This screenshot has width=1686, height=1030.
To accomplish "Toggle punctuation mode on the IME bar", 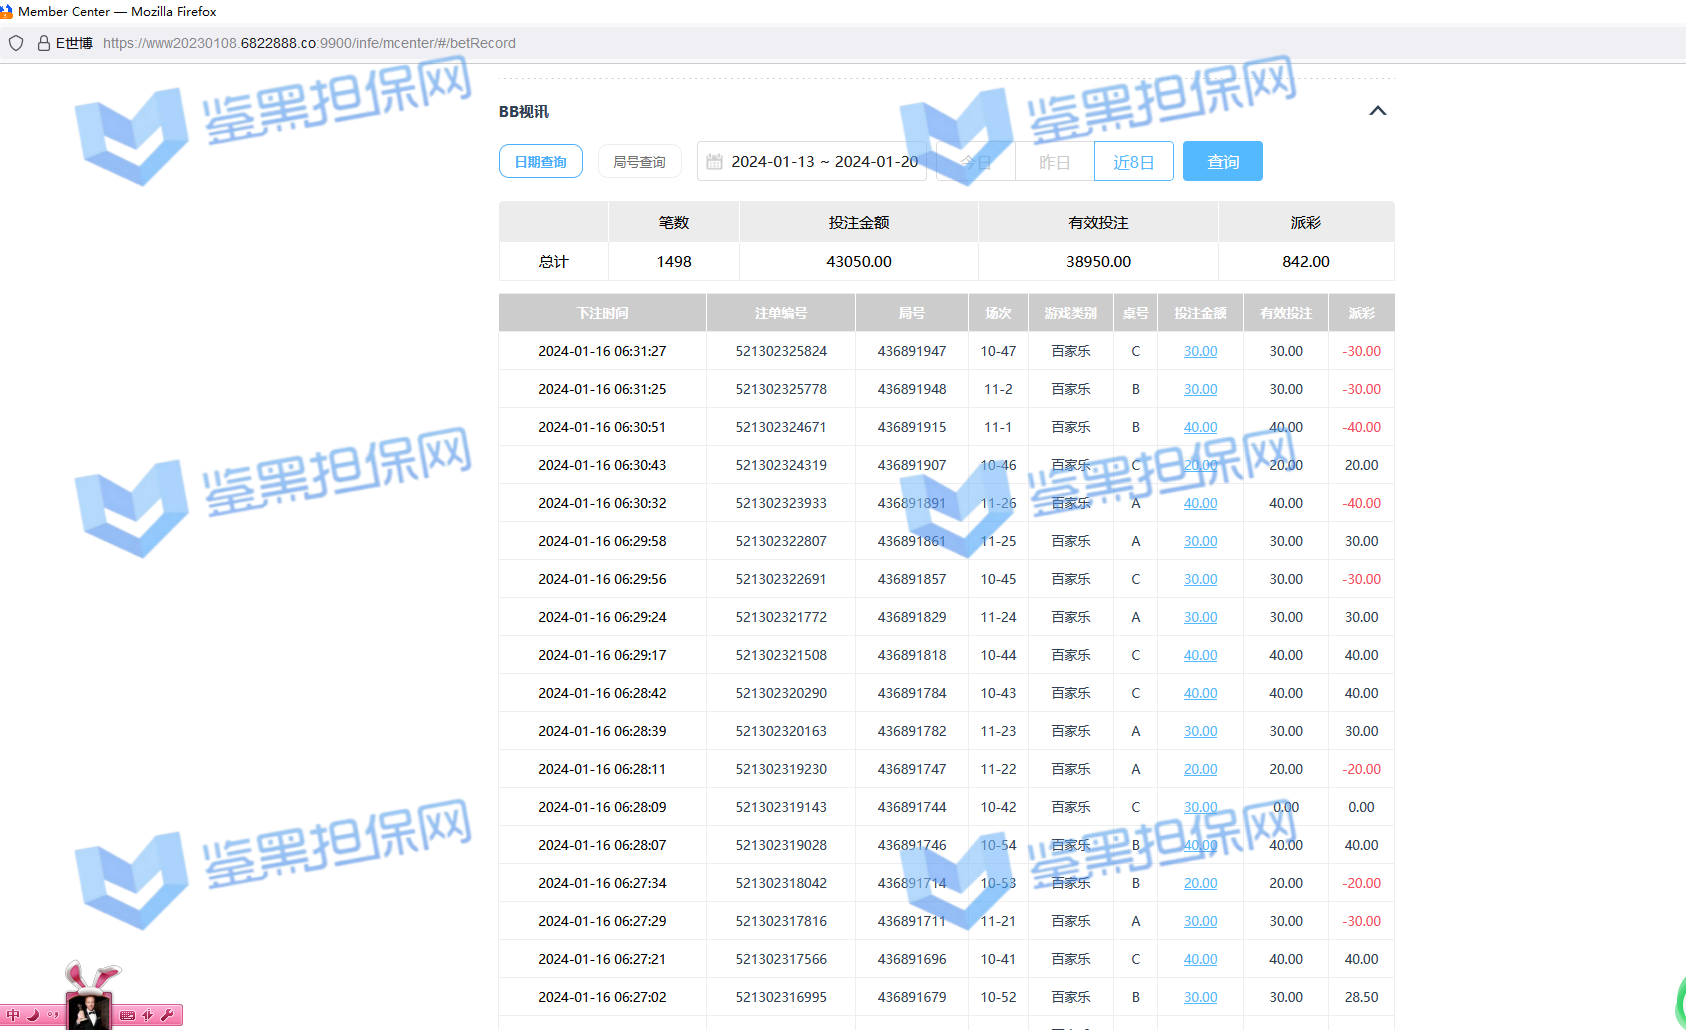I will coord(52,1015).
